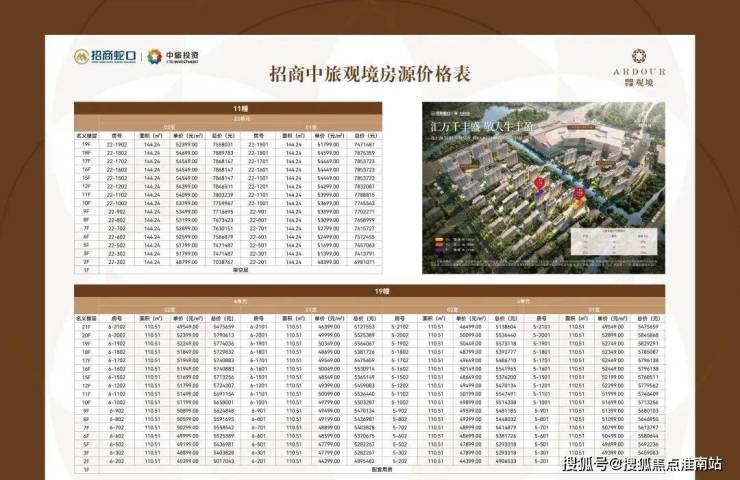
Task: Click the 21F floor label in the 19幢 table
Action: tap(88, 325)
